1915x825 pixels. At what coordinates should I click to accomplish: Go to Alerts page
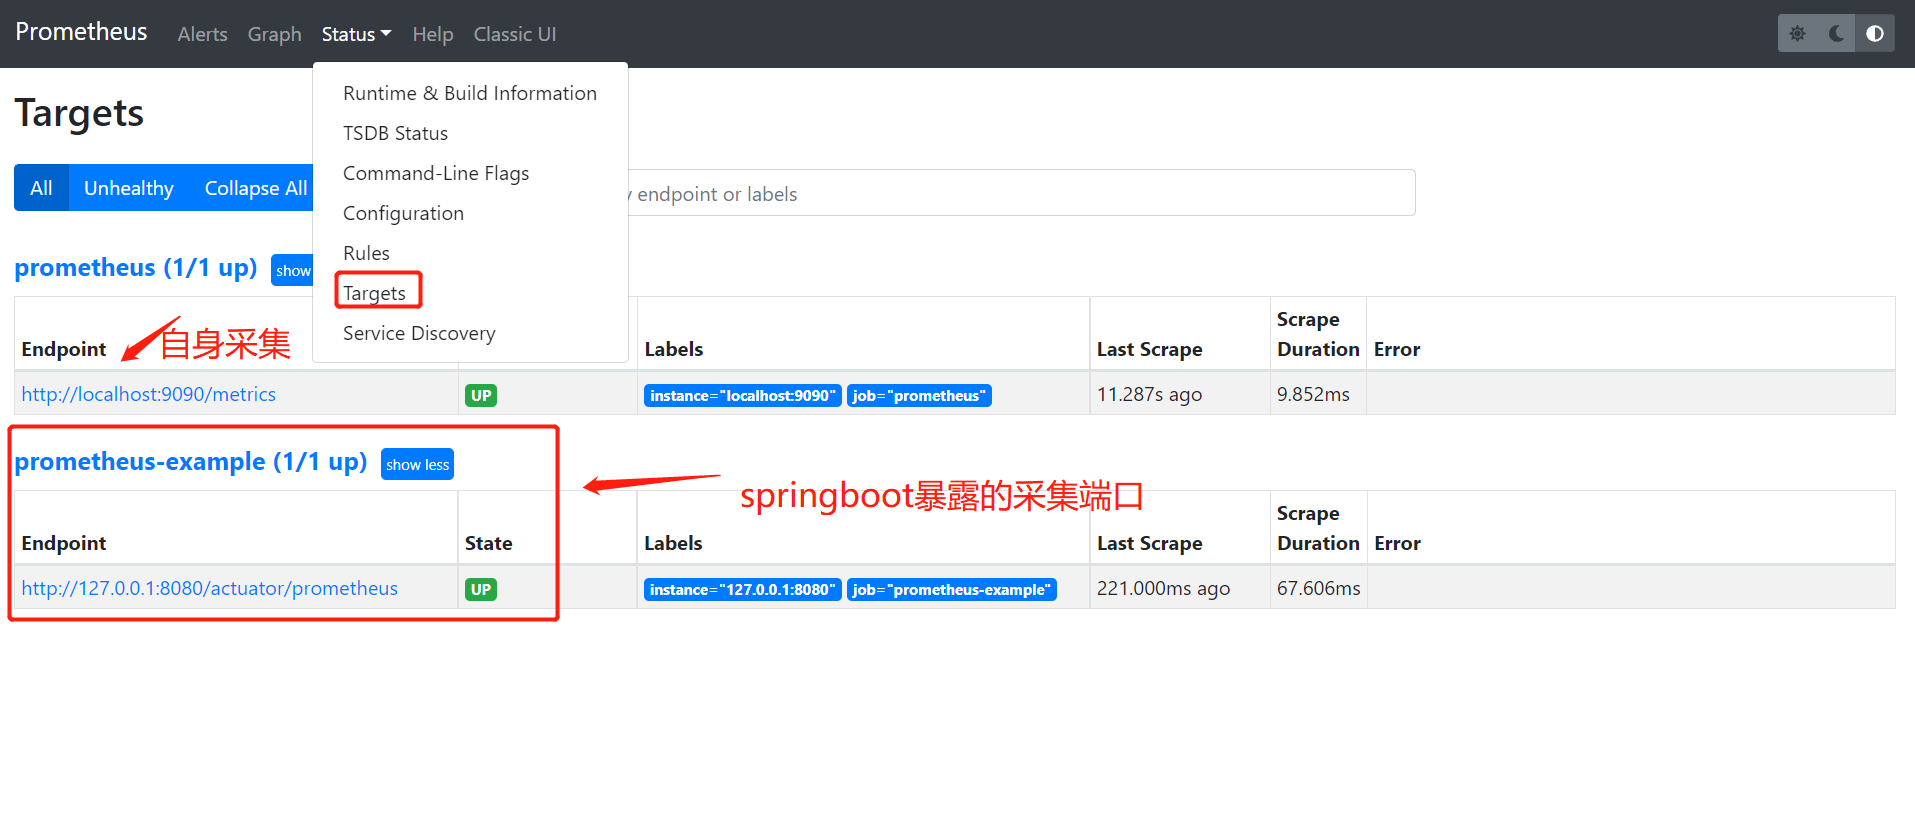click(202, 34)
